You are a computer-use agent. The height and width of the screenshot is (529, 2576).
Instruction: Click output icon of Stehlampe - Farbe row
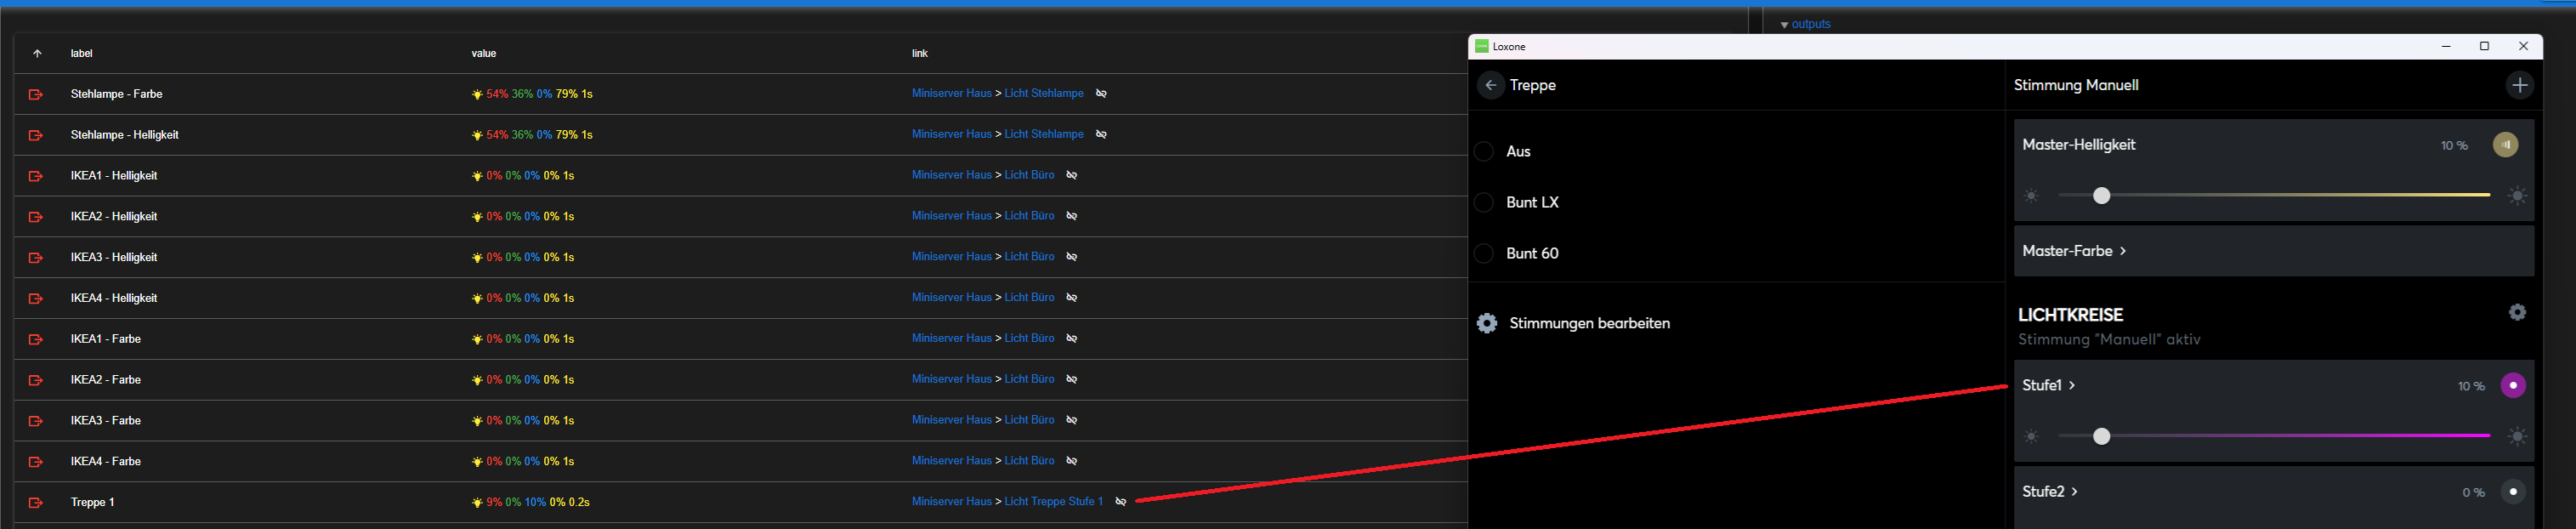(36, 94)
